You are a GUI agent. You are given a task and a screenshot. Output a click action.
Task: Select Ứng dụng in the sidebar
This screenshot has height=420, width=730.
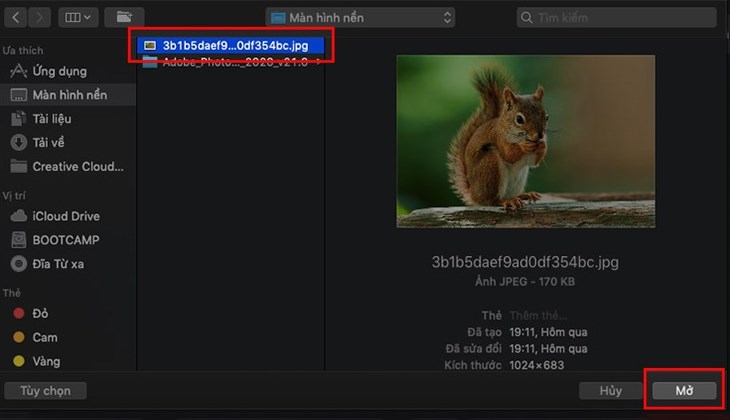60,71
